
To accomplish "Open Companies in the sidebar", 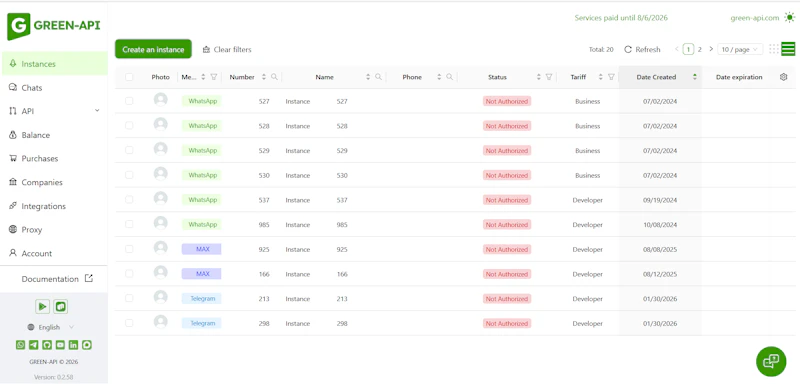I will (x=55, y=183).
